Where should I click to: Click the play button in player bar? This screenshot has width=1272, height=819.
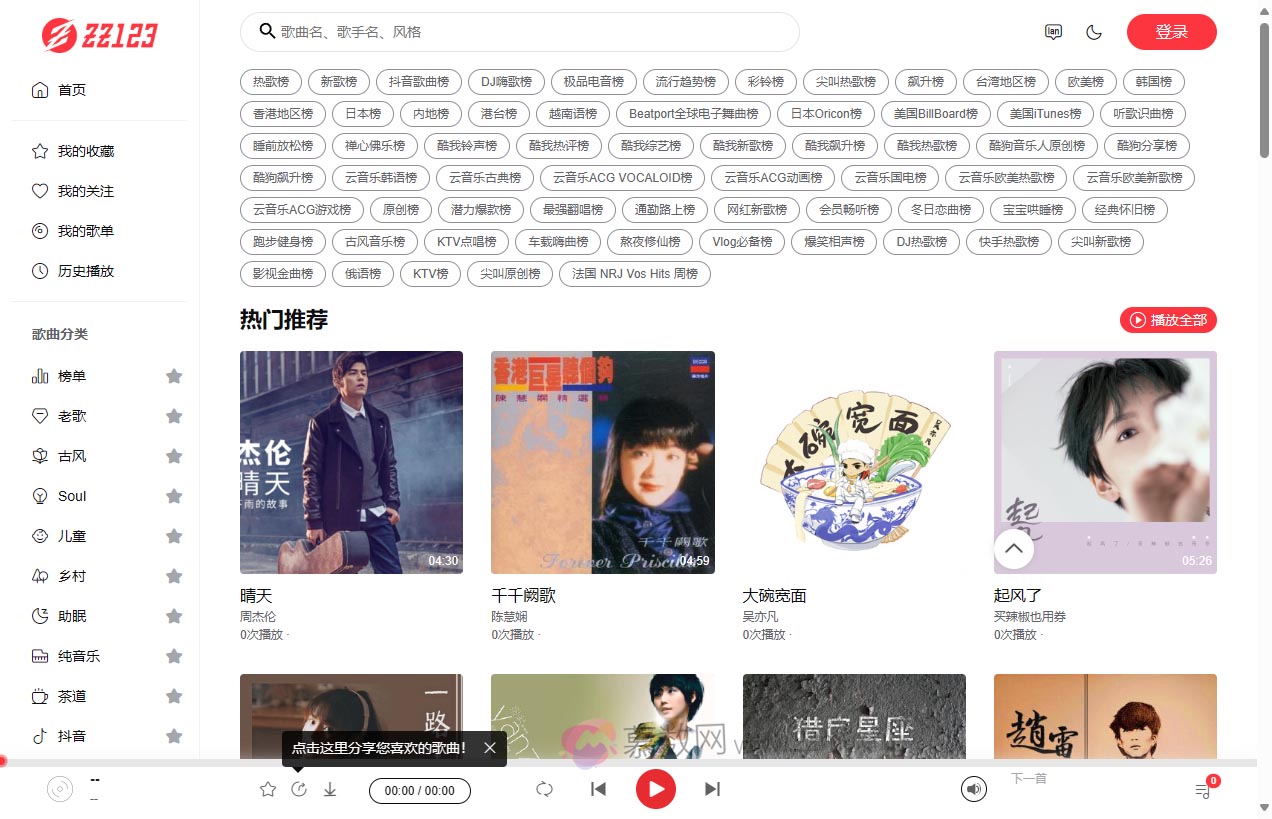coord(656,789)
